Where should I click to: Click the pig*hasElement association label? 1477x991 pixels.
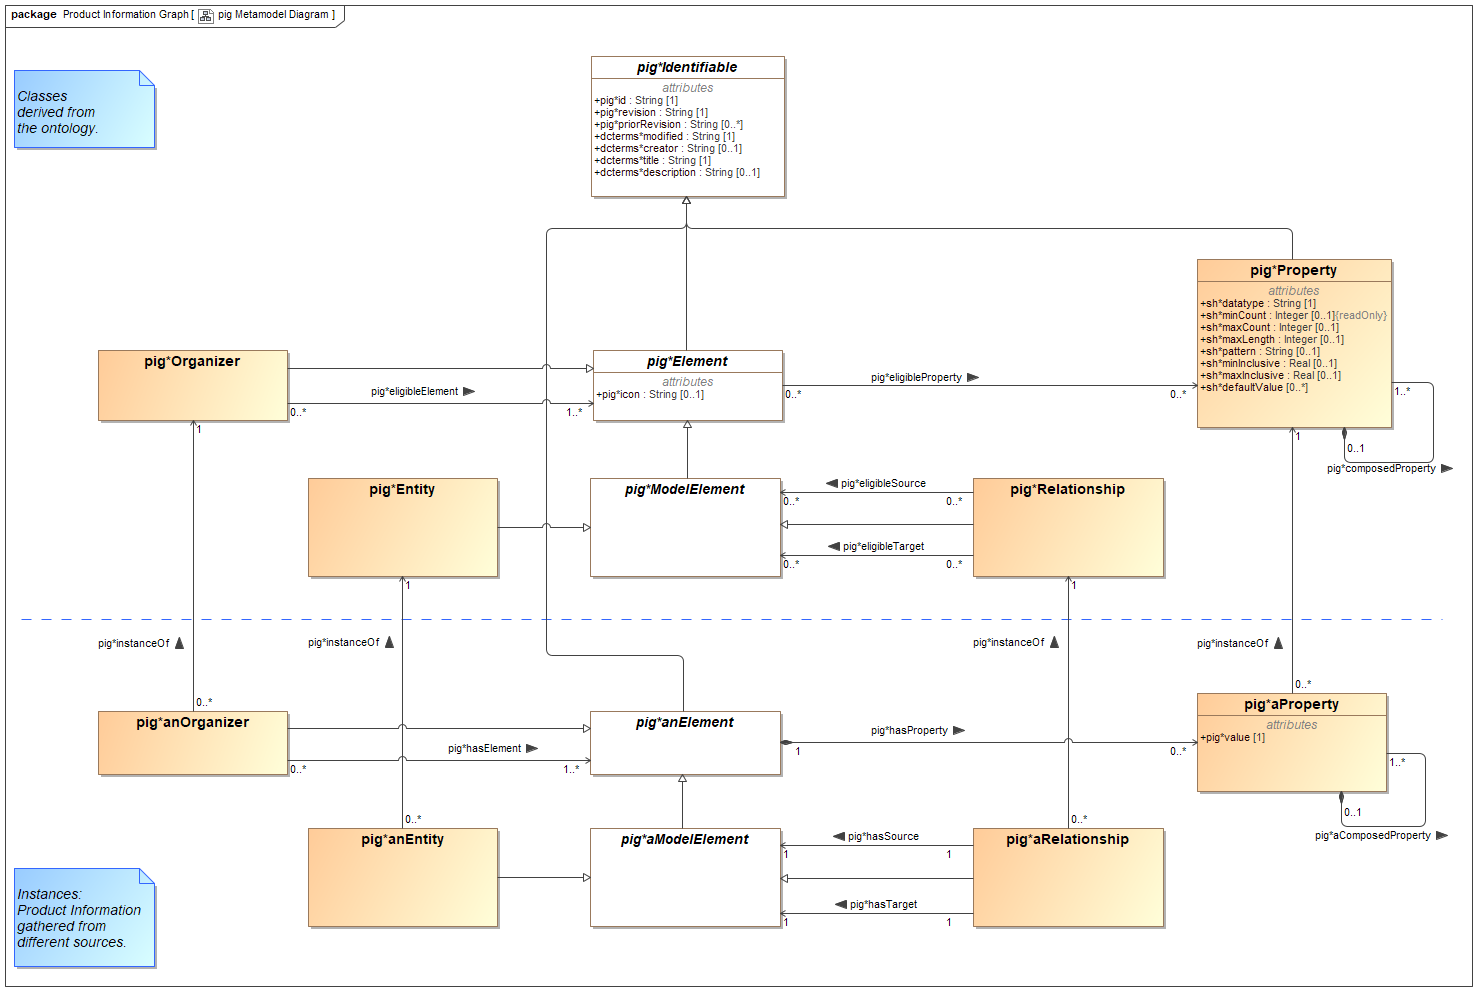pos(484,748)
